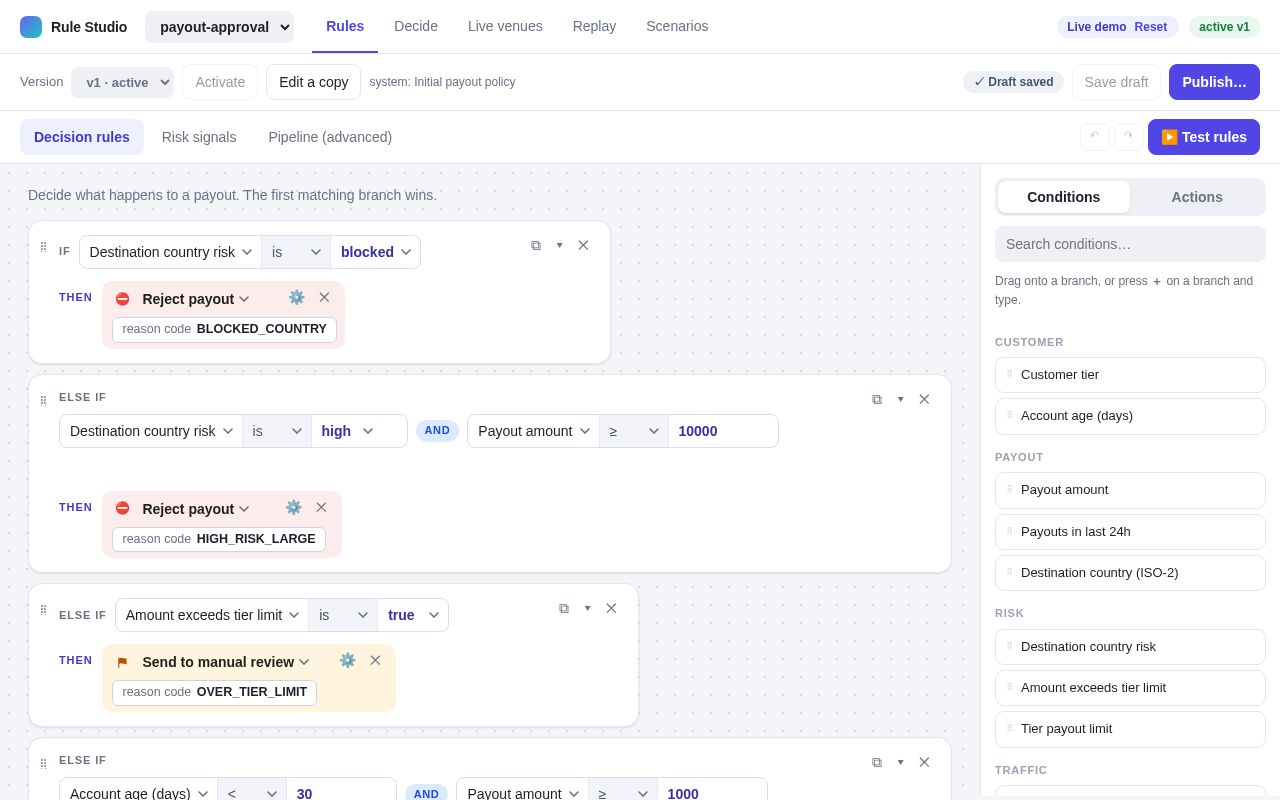The image size is (1280, 800).
Task: Go to the Replay tab
Action: pos(594,26)
